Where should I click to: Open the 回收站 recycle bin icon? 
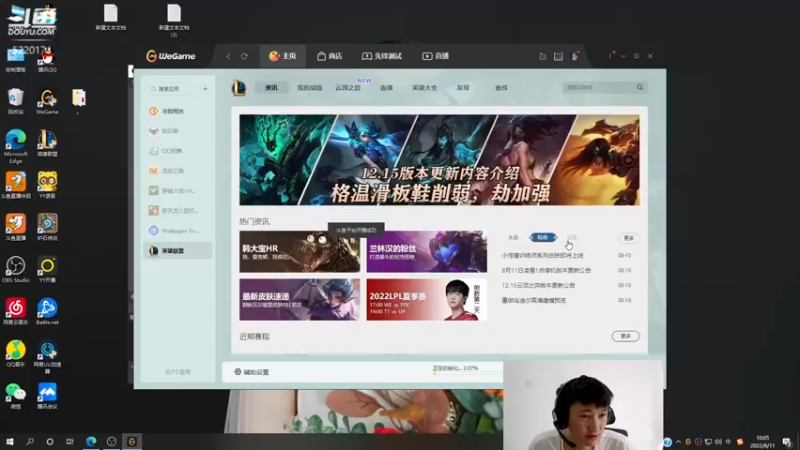16,101
